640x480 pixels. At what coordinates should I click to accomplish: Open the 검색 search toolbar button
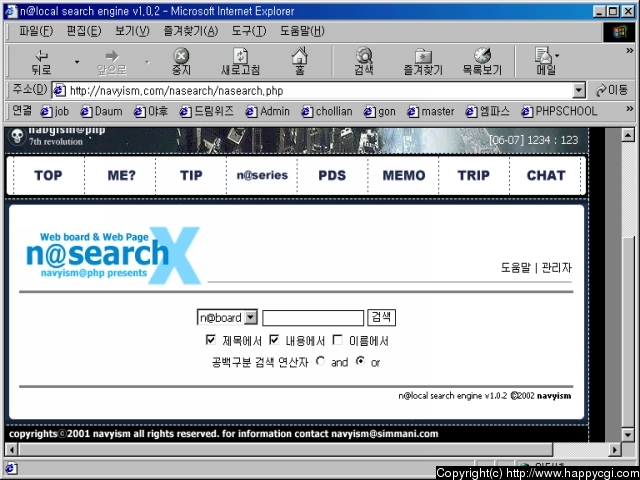(364, 62)
